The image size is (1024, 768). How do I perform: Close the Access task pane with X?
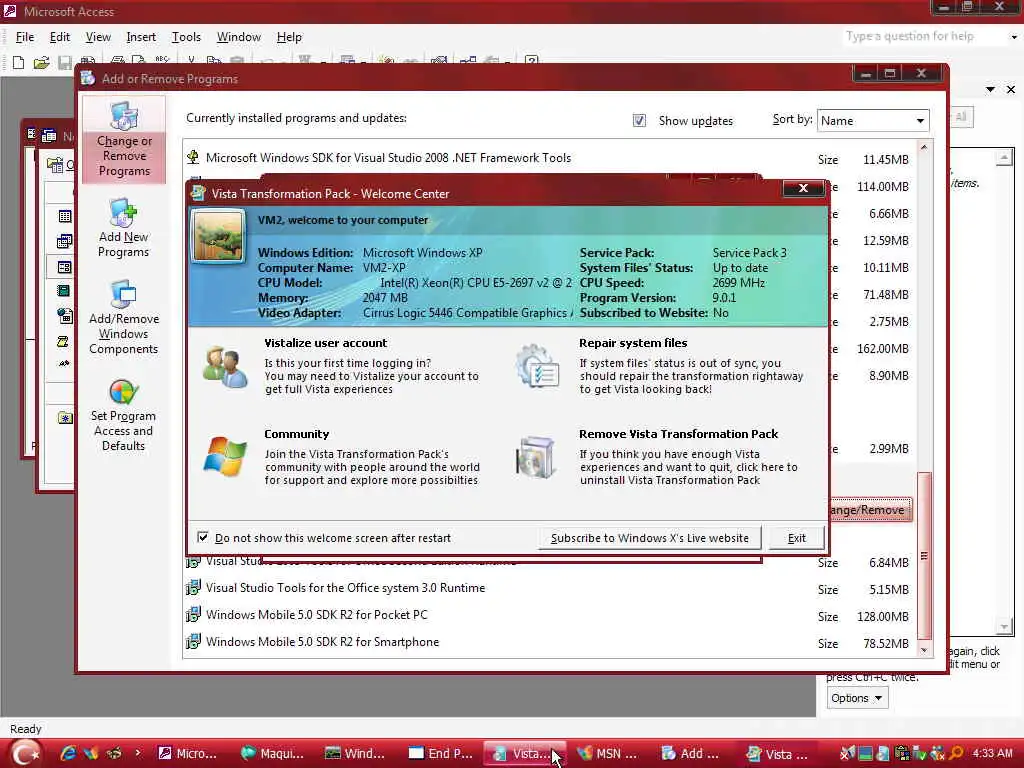[1011, 89]
